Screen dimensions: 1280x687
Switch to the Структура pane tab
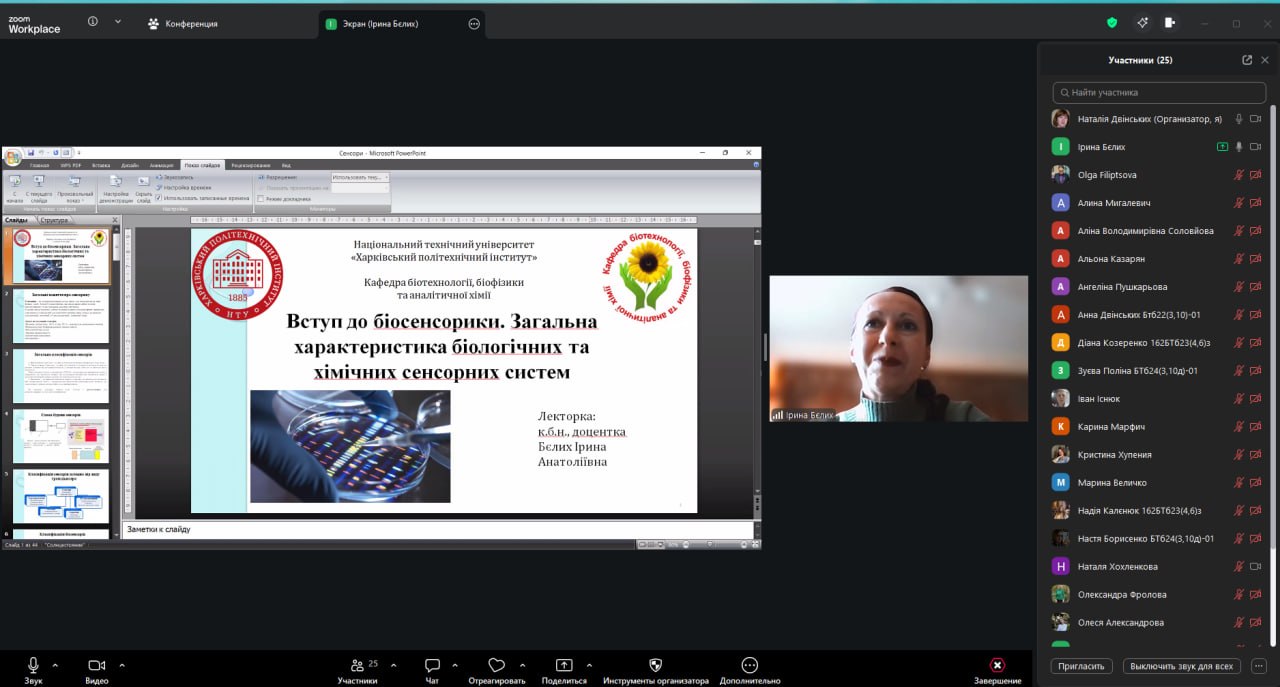click(x=55, y=220)
